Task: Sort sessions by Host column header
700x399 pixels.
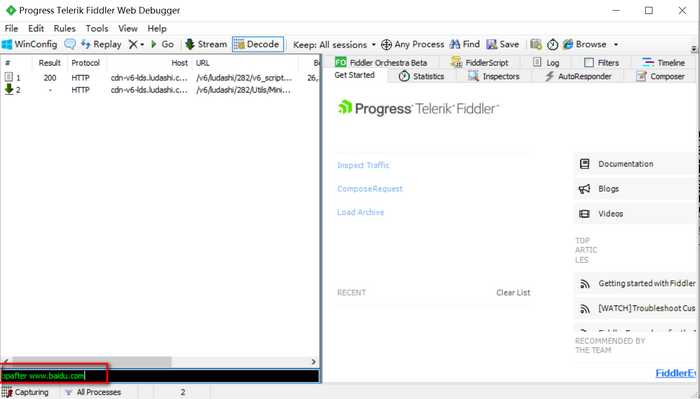Action: coord(149,63)
